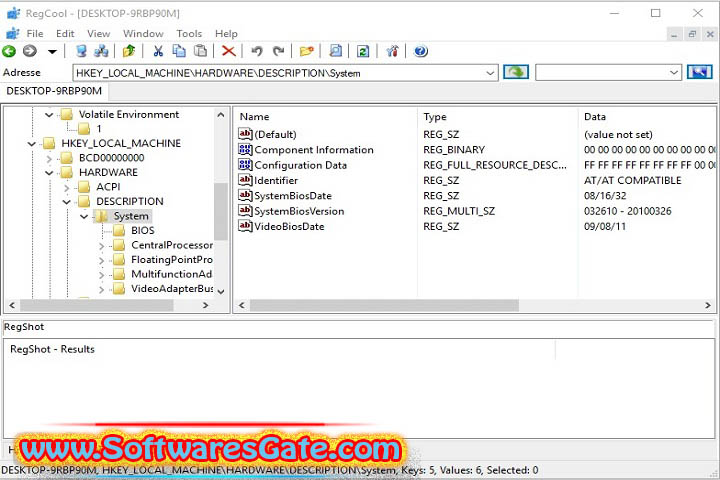Select the key named 1 under Volatile Environment

(x=99, y=129)
